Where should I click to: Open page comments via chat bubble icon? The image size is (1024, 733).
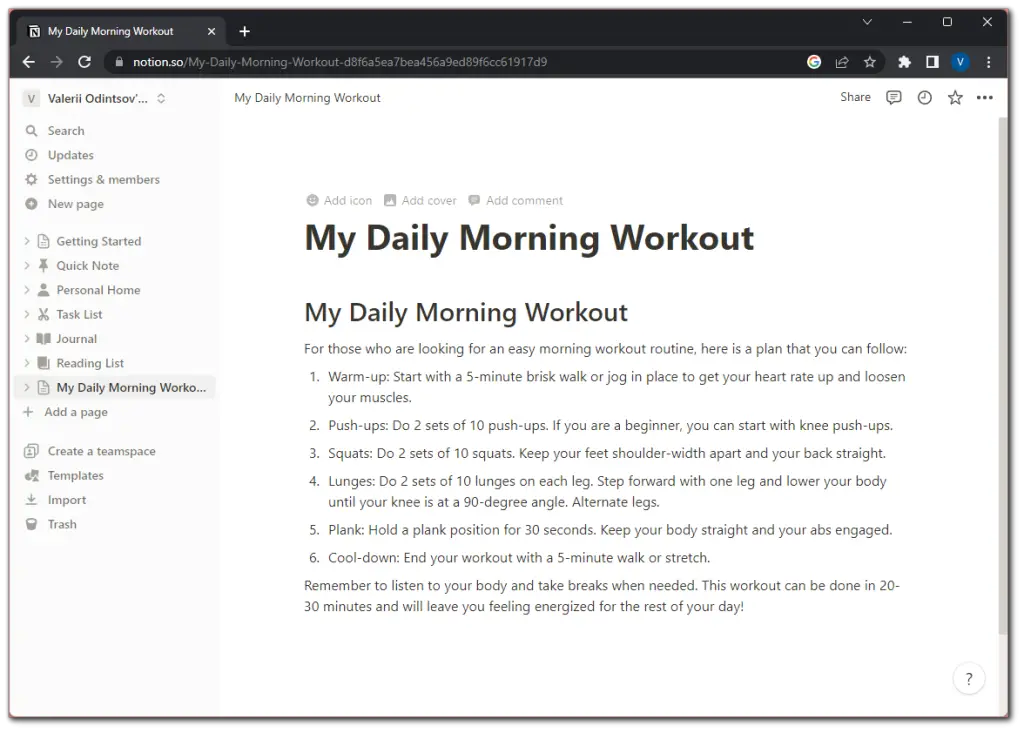[893, 97]
